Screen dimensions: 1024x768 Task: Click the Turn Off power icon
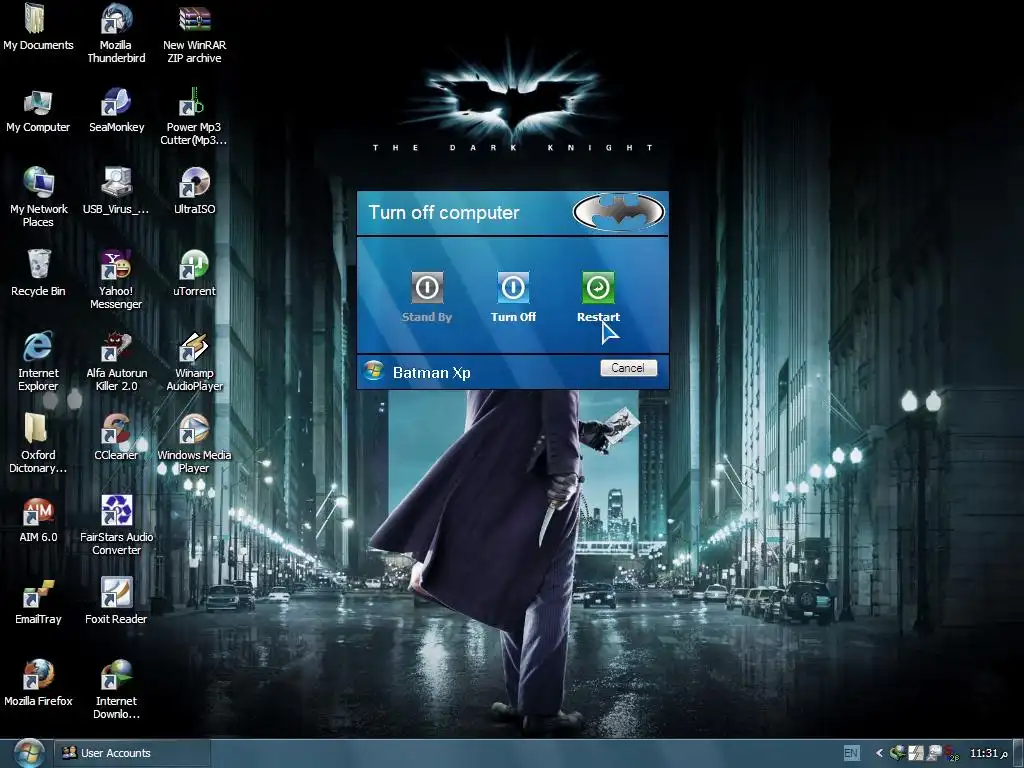pyautogui.click(x=513, y=288)
